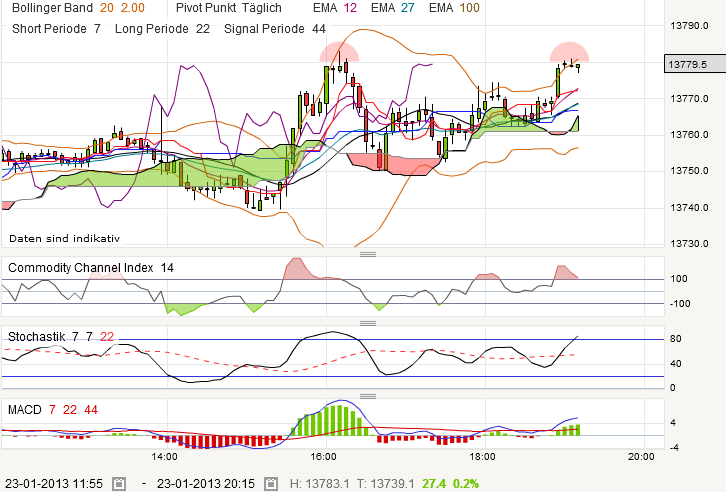Grab the divider handle above MACD panel
The width and height of the screenshot is (726, 492).
(368, 396)
